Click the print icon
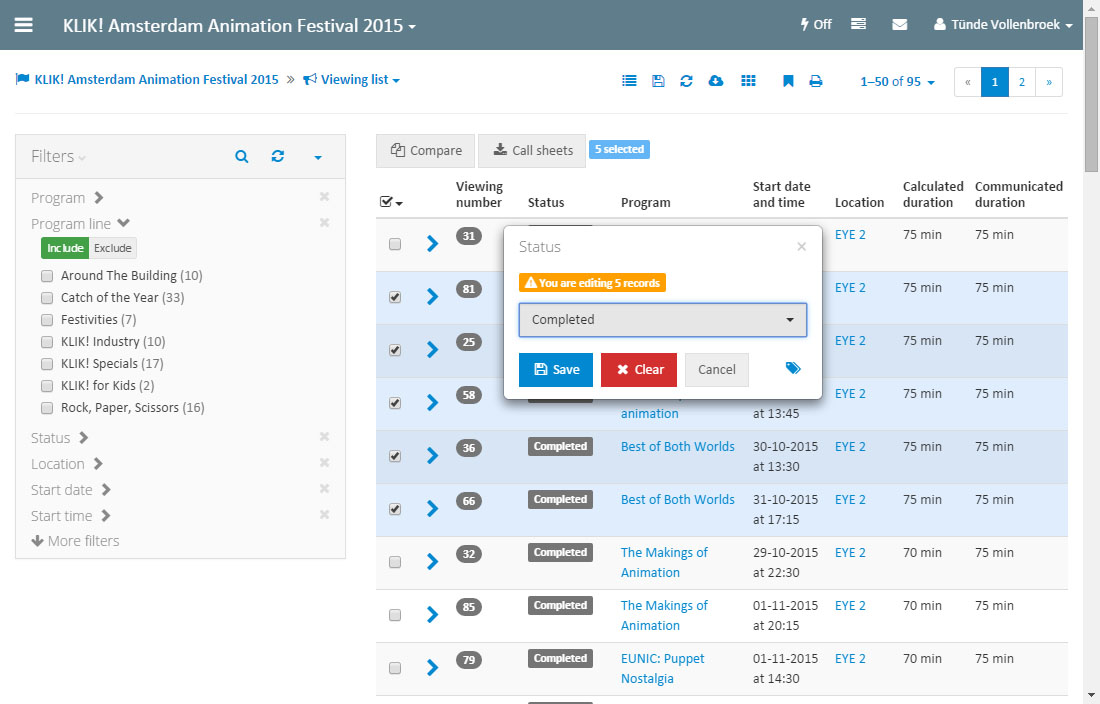This screenshot has height=704, width=1100. pos(816,81)
